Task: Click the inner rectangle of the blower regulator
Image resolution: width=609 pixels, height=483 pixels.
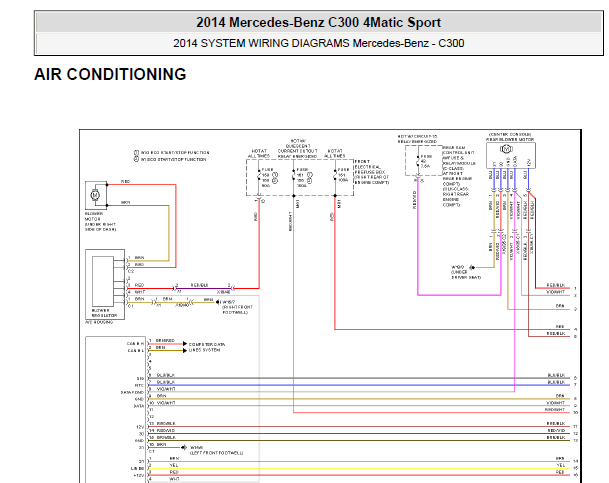Action: point(103,281)
